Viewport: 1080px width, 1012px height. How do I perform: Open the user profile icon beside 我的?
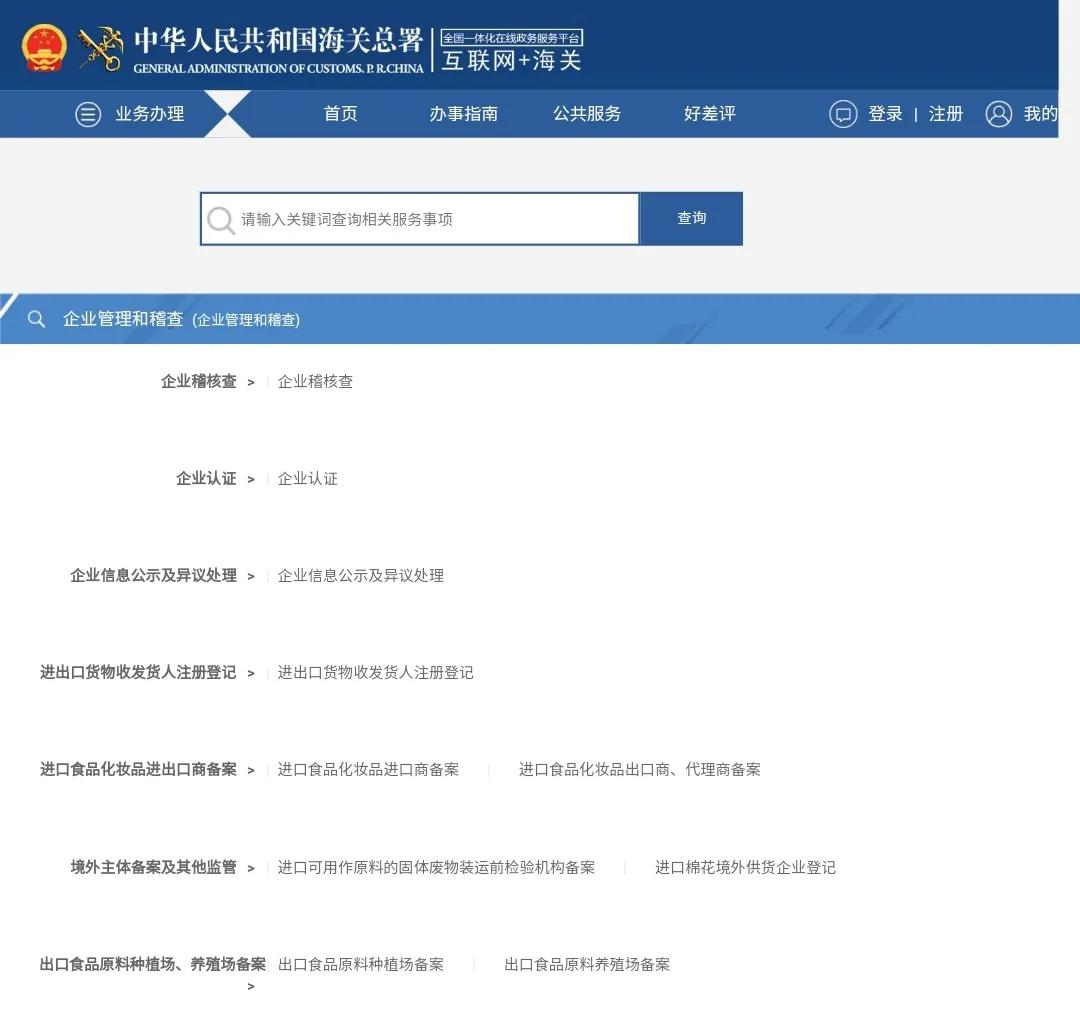(998, 114)
